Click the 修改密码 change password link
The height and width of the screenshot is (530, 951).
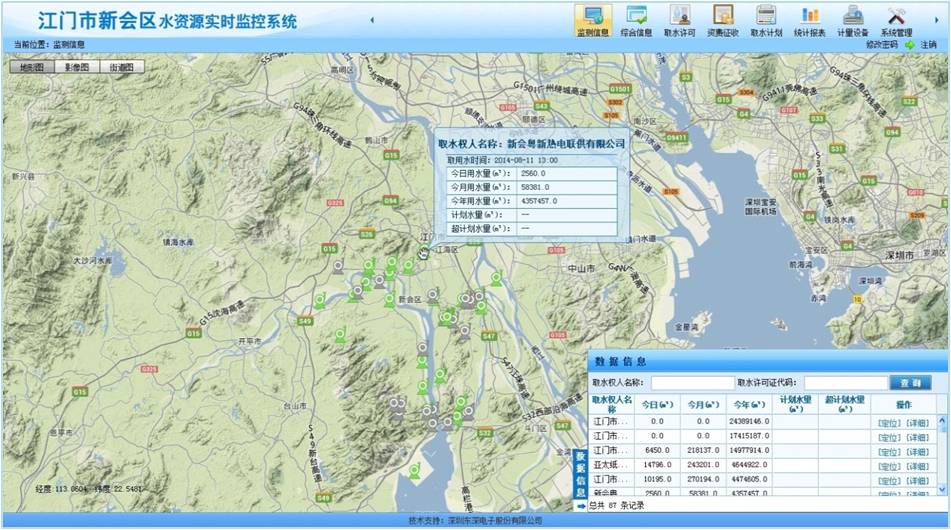881,45
